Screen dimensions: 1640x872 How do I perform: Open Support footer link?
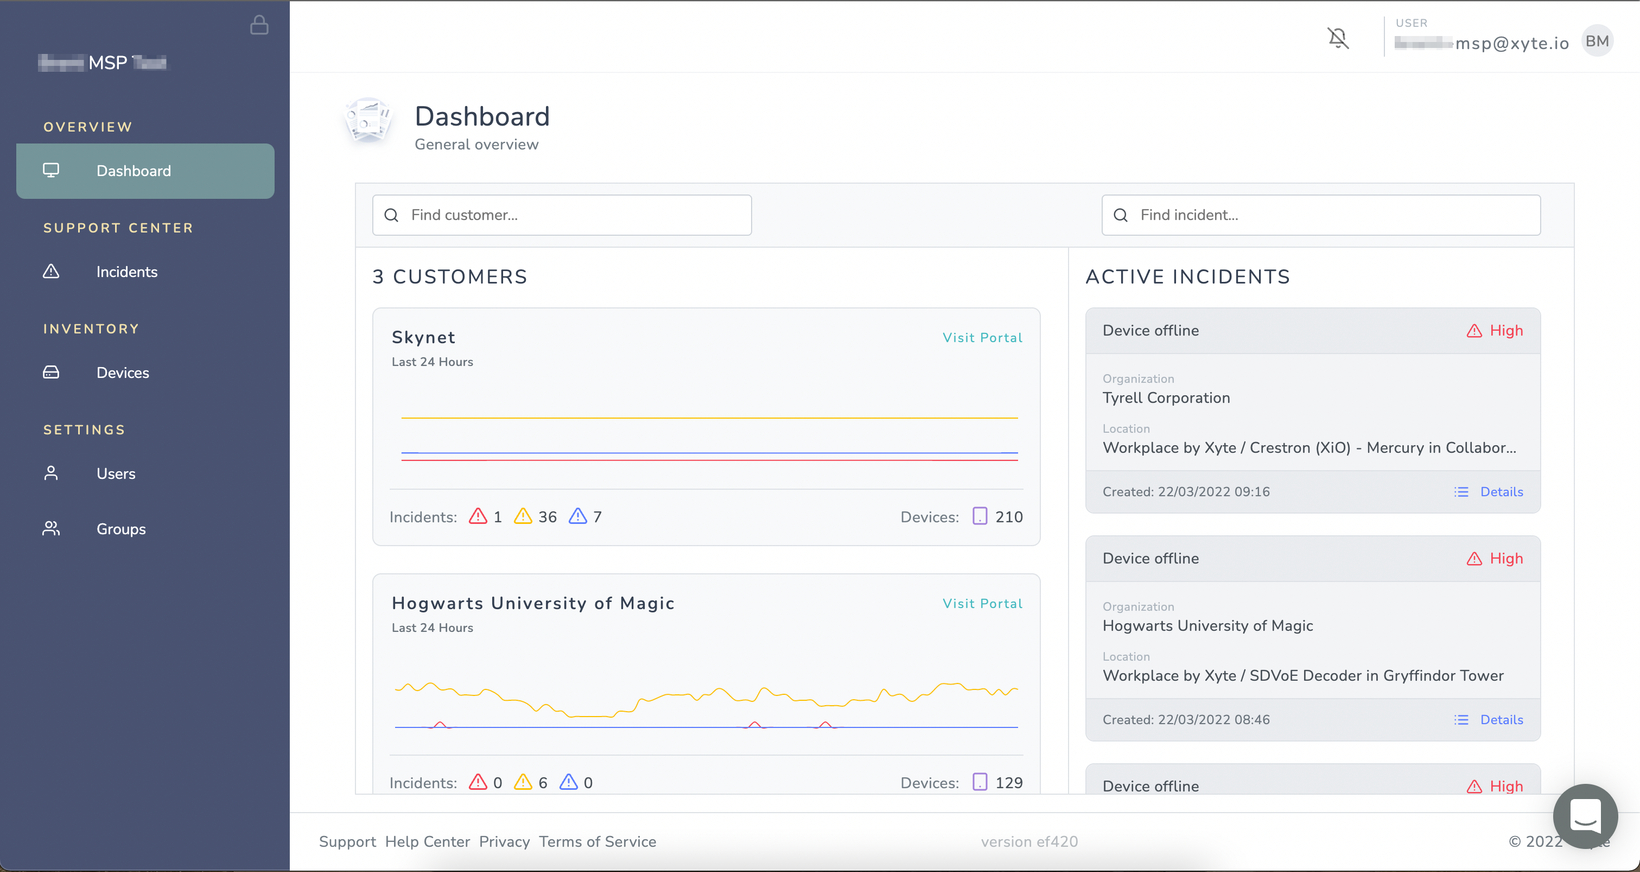(347, 842)
